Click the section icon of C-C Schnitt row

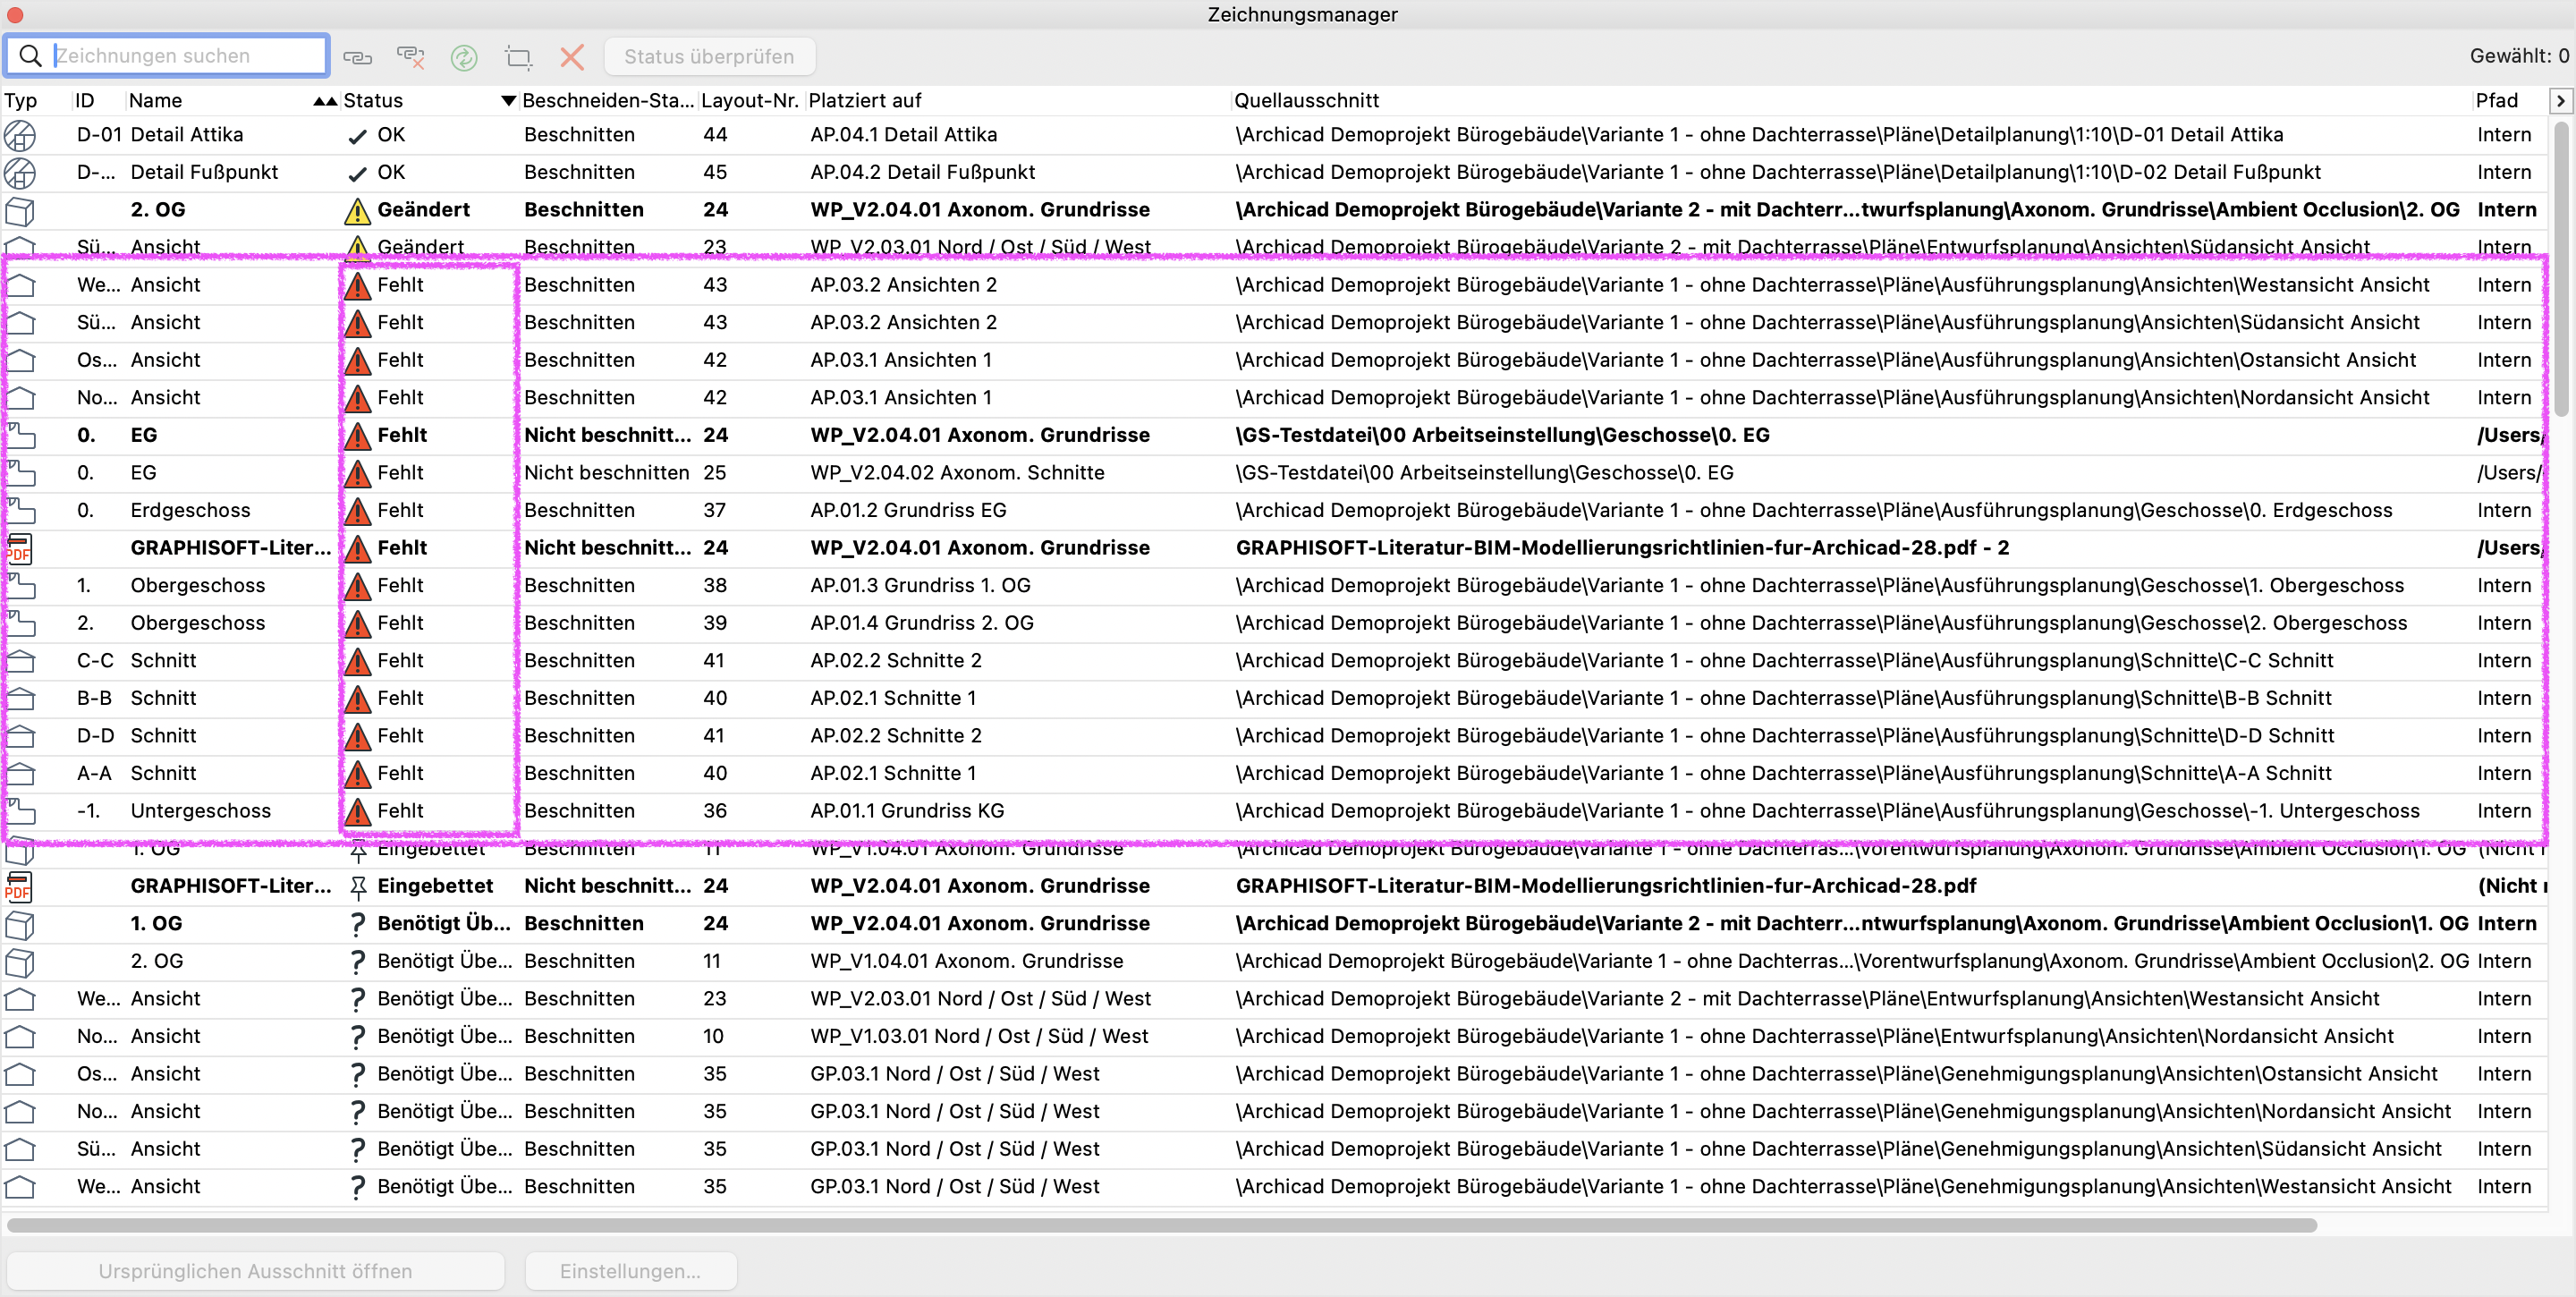pos(20,661)
